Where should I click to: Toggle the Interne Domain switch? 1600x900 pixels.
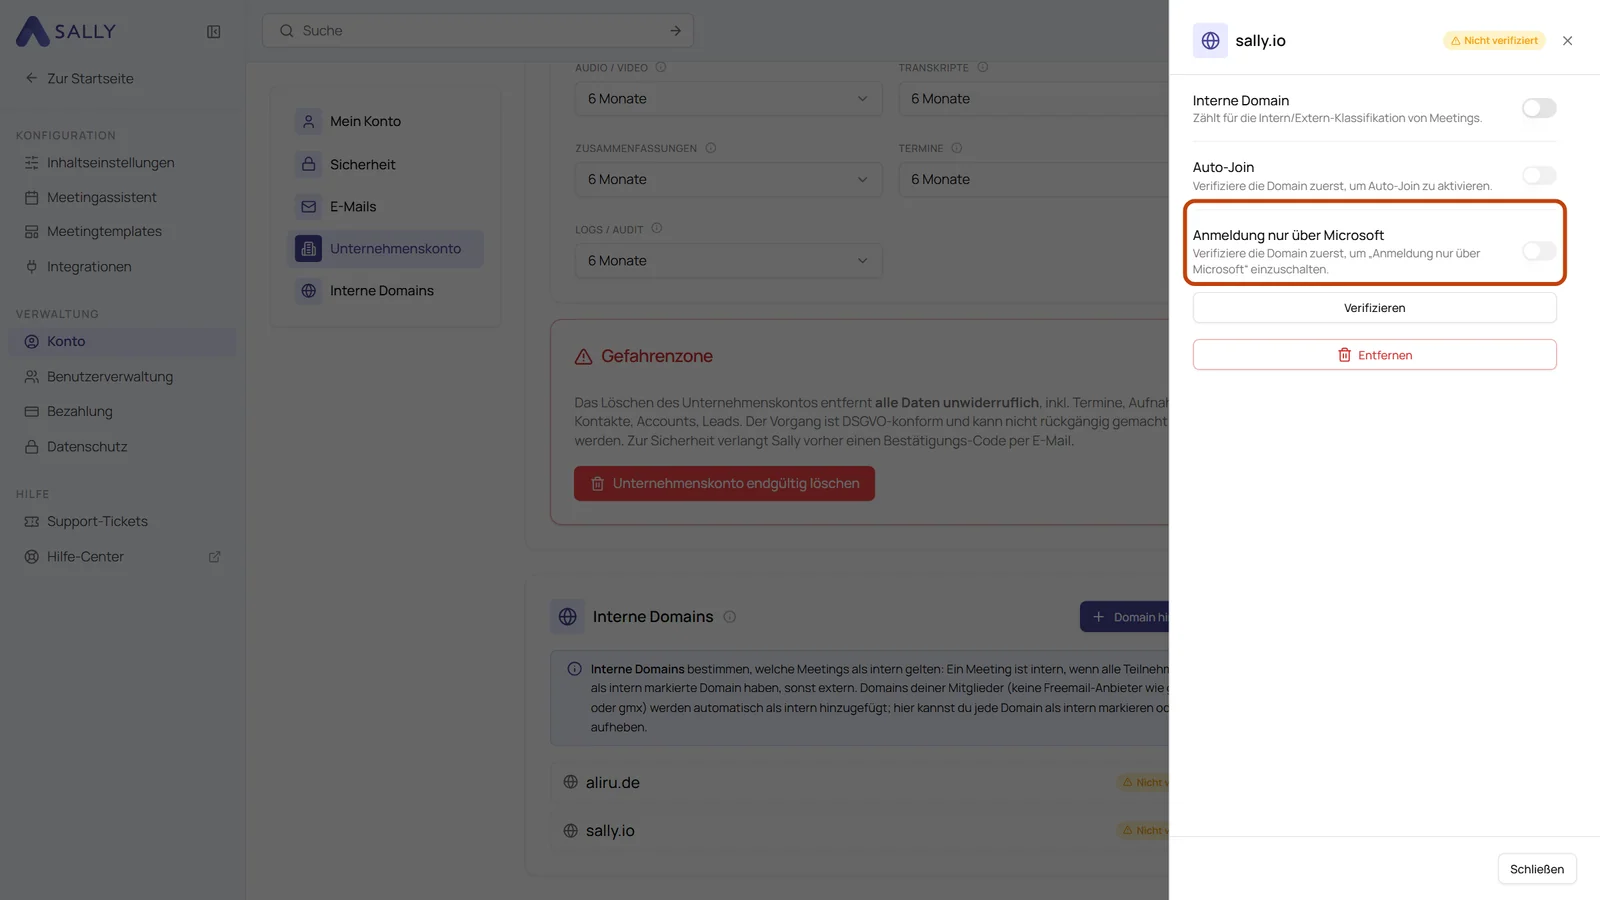point(1539,108)
